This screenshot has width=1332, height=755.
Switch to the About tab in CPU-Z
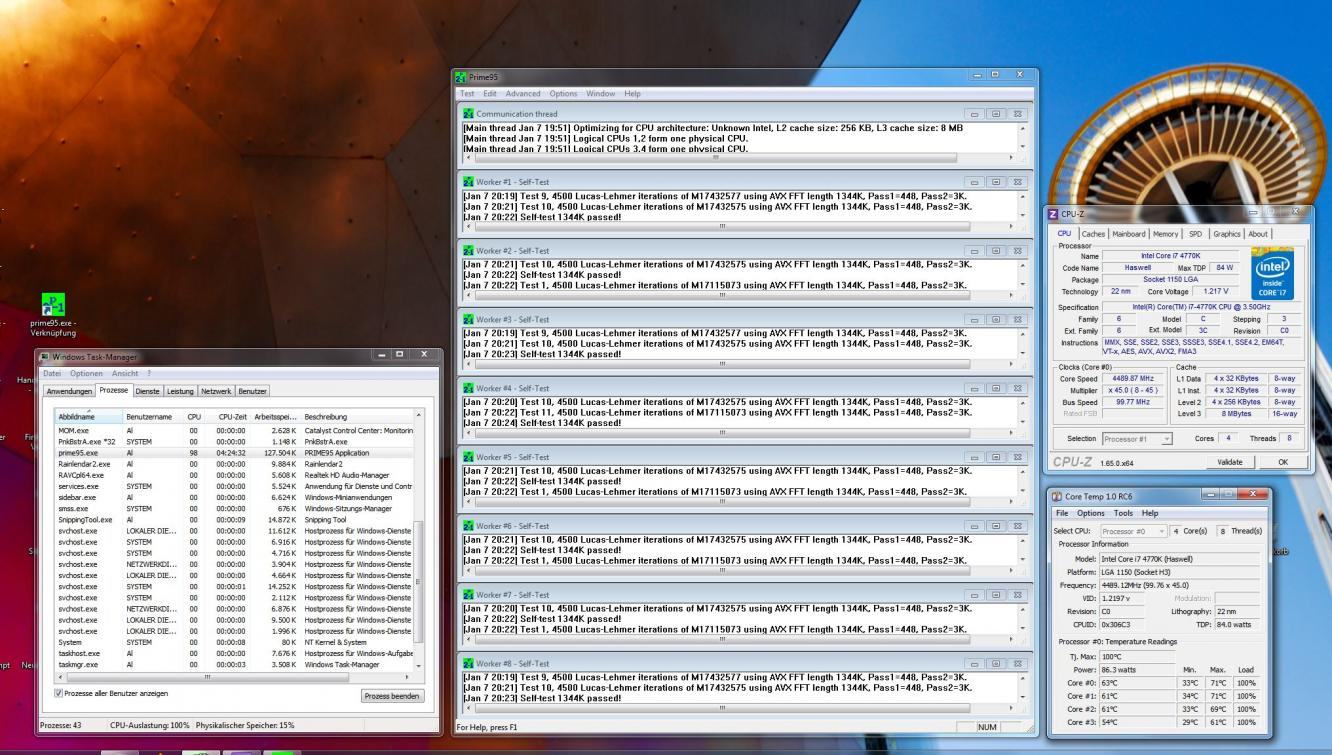tap(1258, 234)
